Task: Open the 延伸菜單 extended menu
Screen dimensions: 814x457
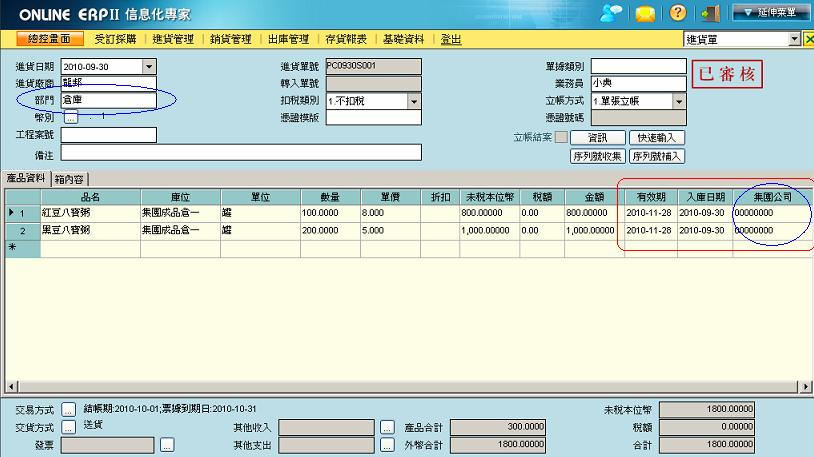Action: tap(770, 13)
